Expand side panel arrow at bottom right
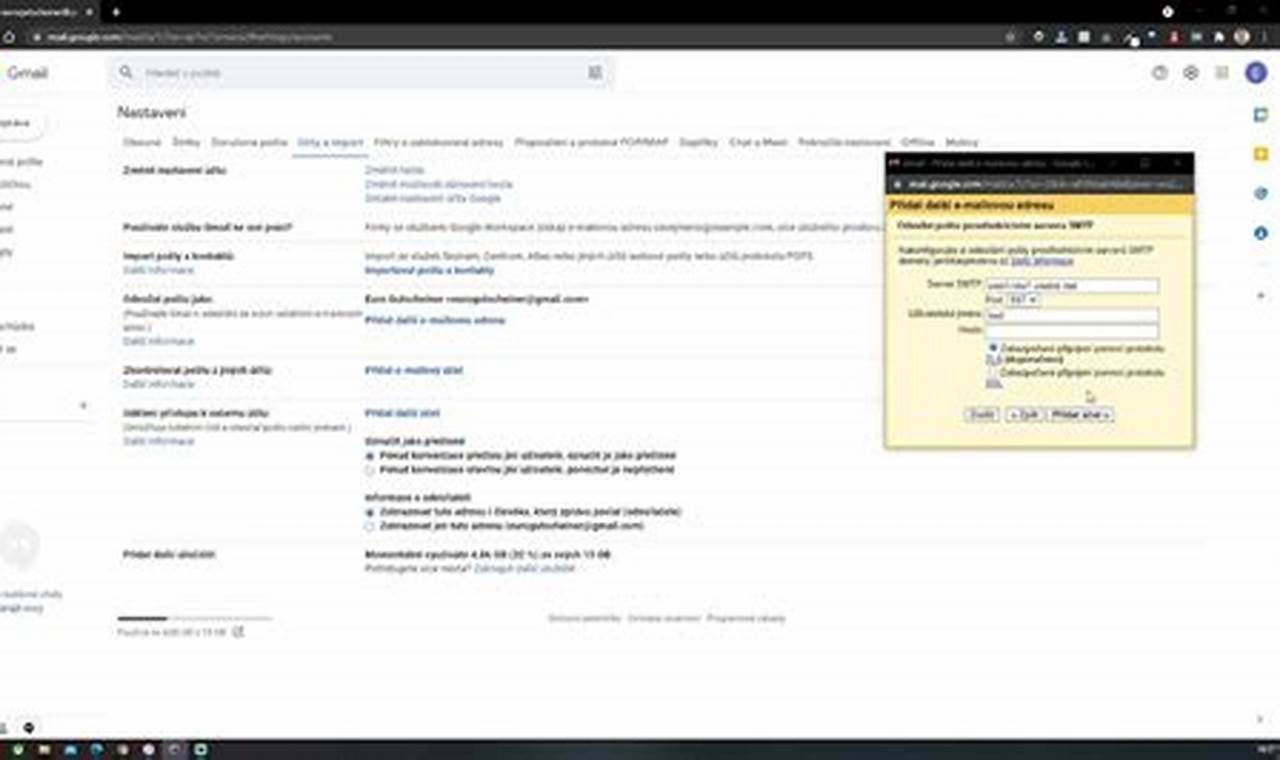The image size is (1280, 760). (1261, 720)
